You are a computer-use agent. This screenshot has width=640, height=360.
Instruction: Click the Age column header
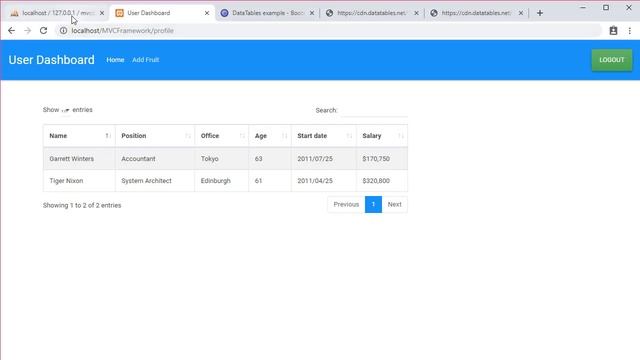(x=270, y=136)
